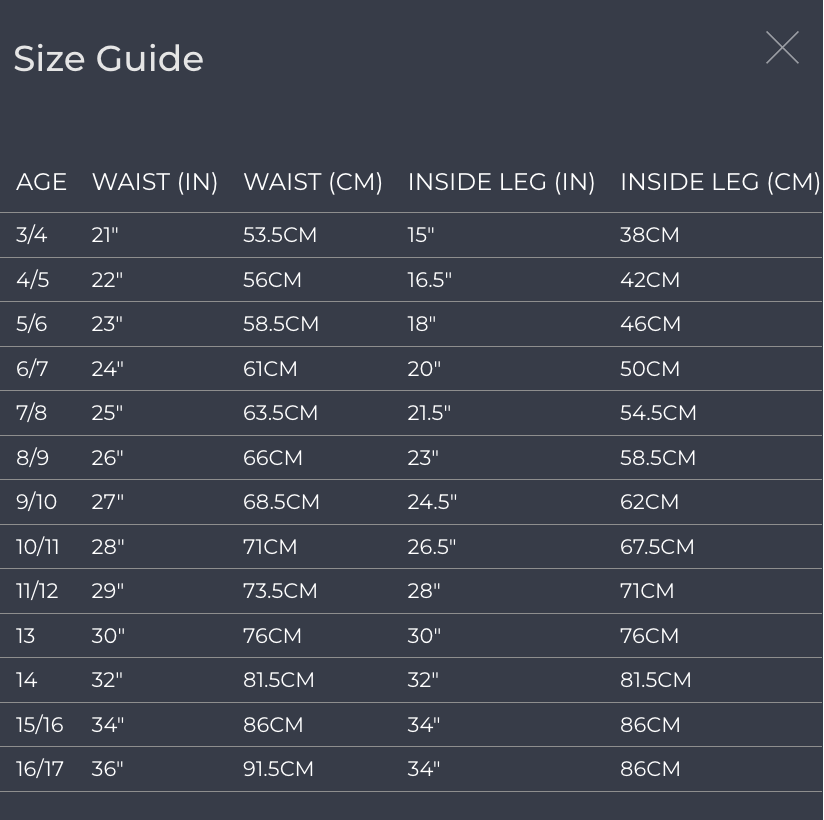This screenshot has height=820, width=824.
Task: Click the 54.5CM inside leg cell
Action: 658,413
